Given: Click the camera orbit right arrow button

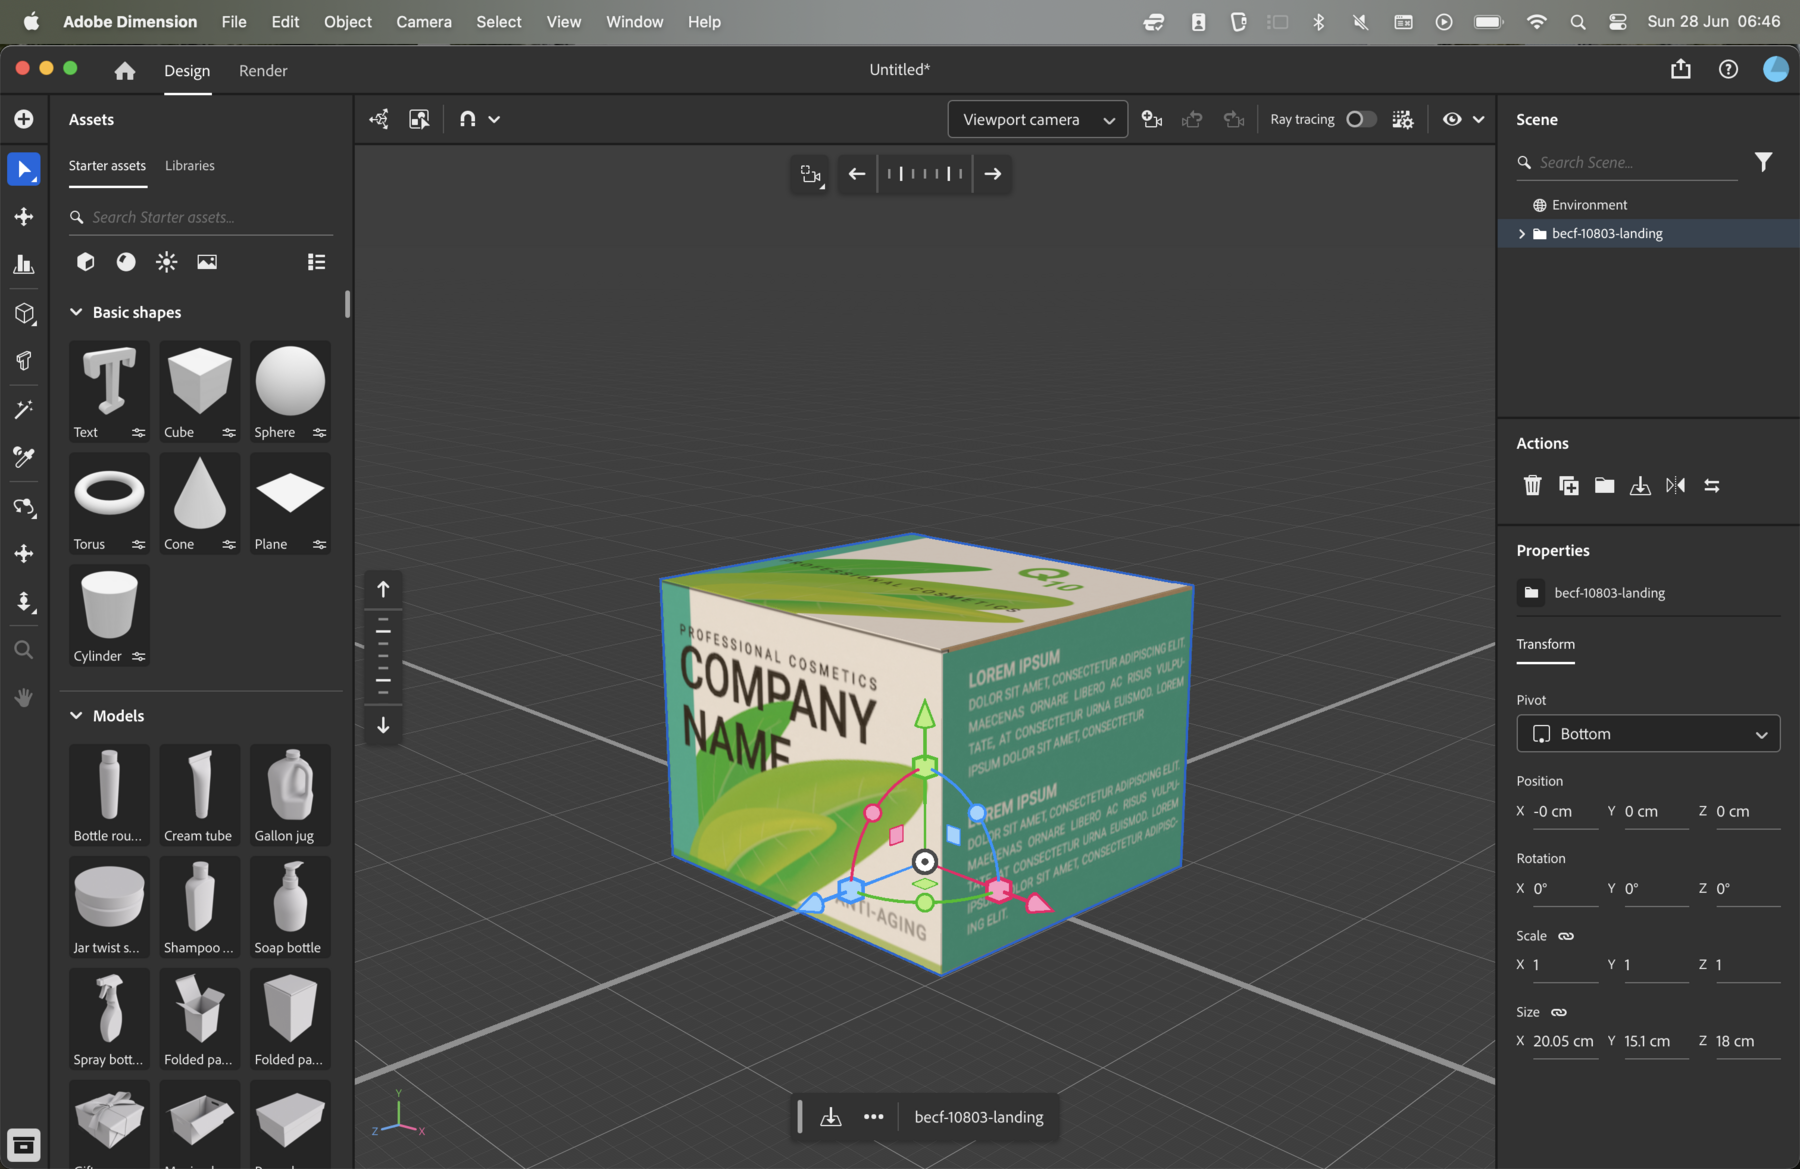Looking at the screenshot, I should 992,173.
